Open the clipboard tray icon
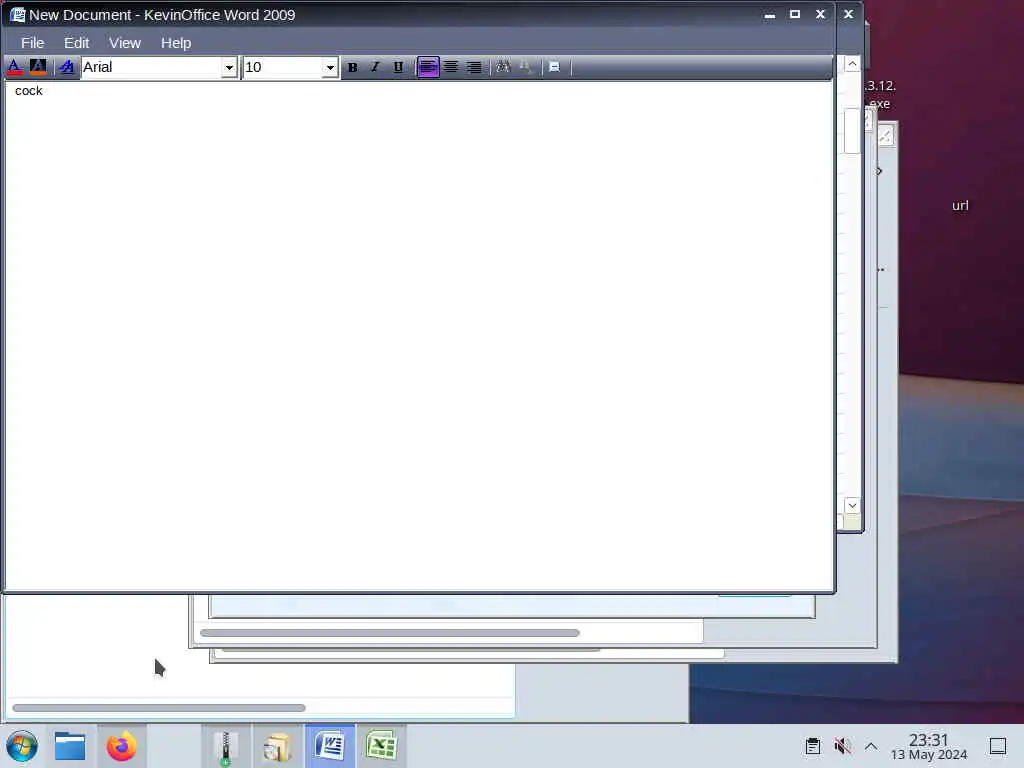Viewport: 1024px width, 768px height. [x=813, y=746]
